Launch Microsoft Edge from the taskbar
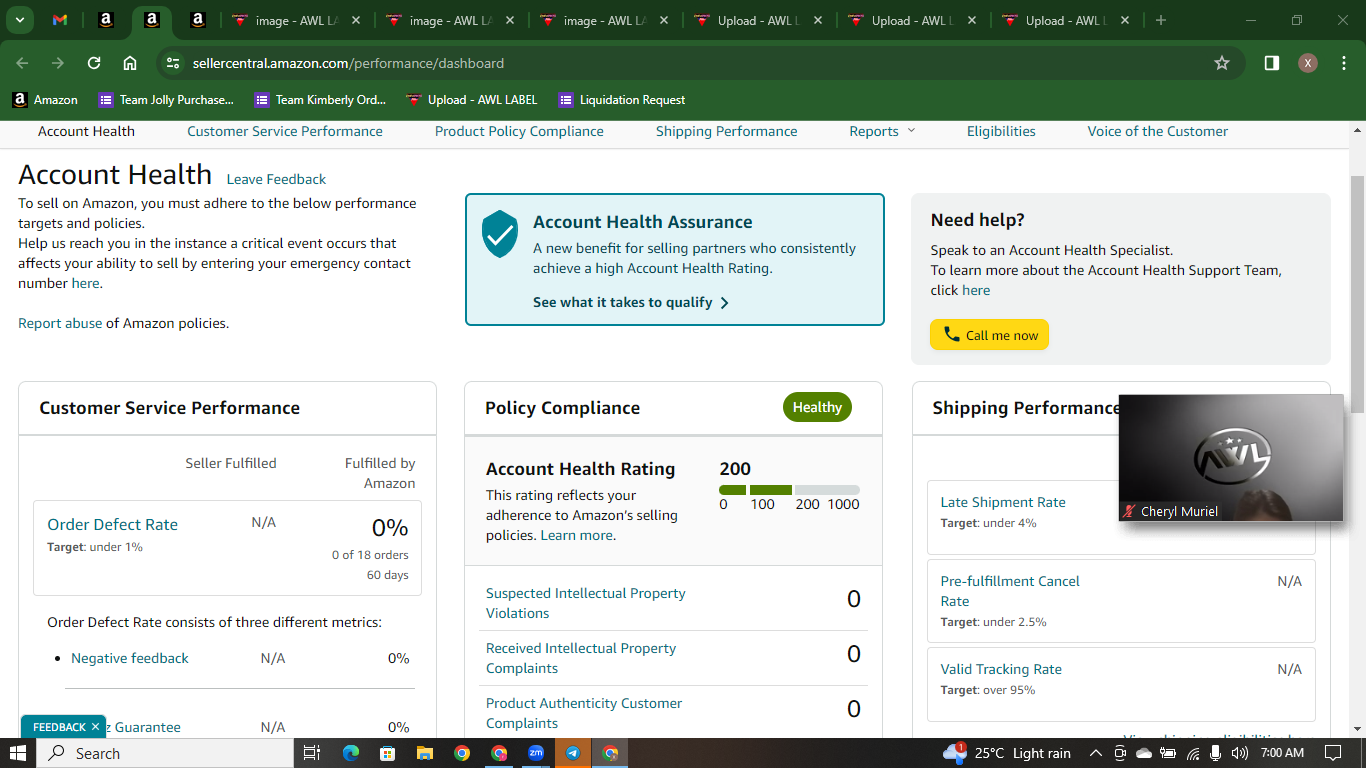 pyautogui.click(x=350, y=753)
